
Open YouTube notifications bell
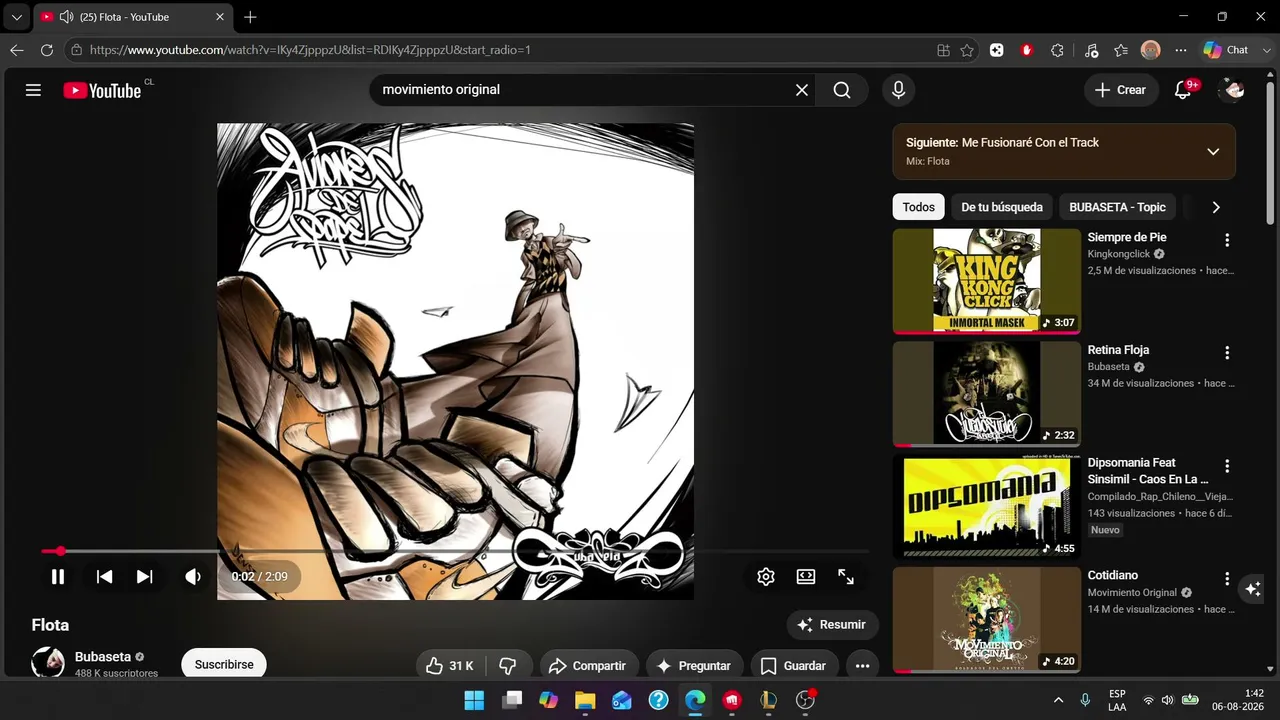coord(1183,90)
